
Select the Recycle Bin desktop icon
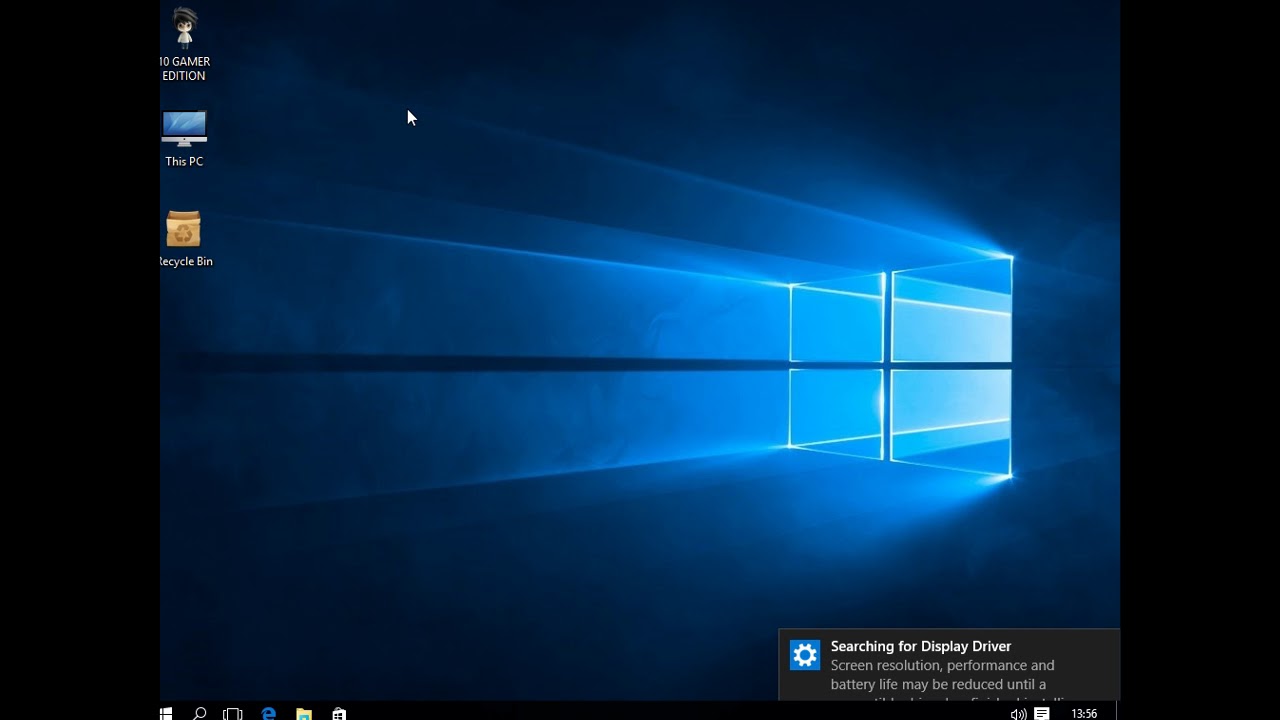(x=185, y=238)
